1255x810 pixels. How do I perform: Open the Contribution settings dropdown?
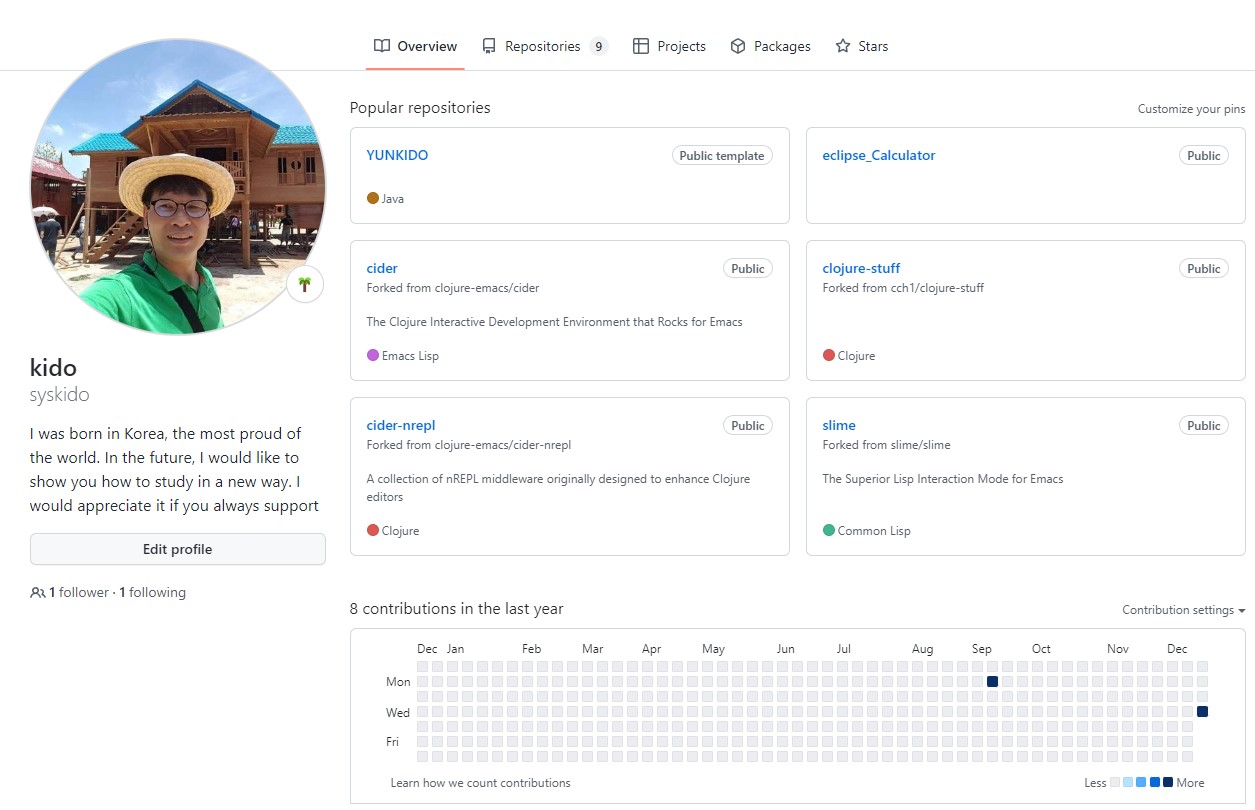click(1183, 610)
